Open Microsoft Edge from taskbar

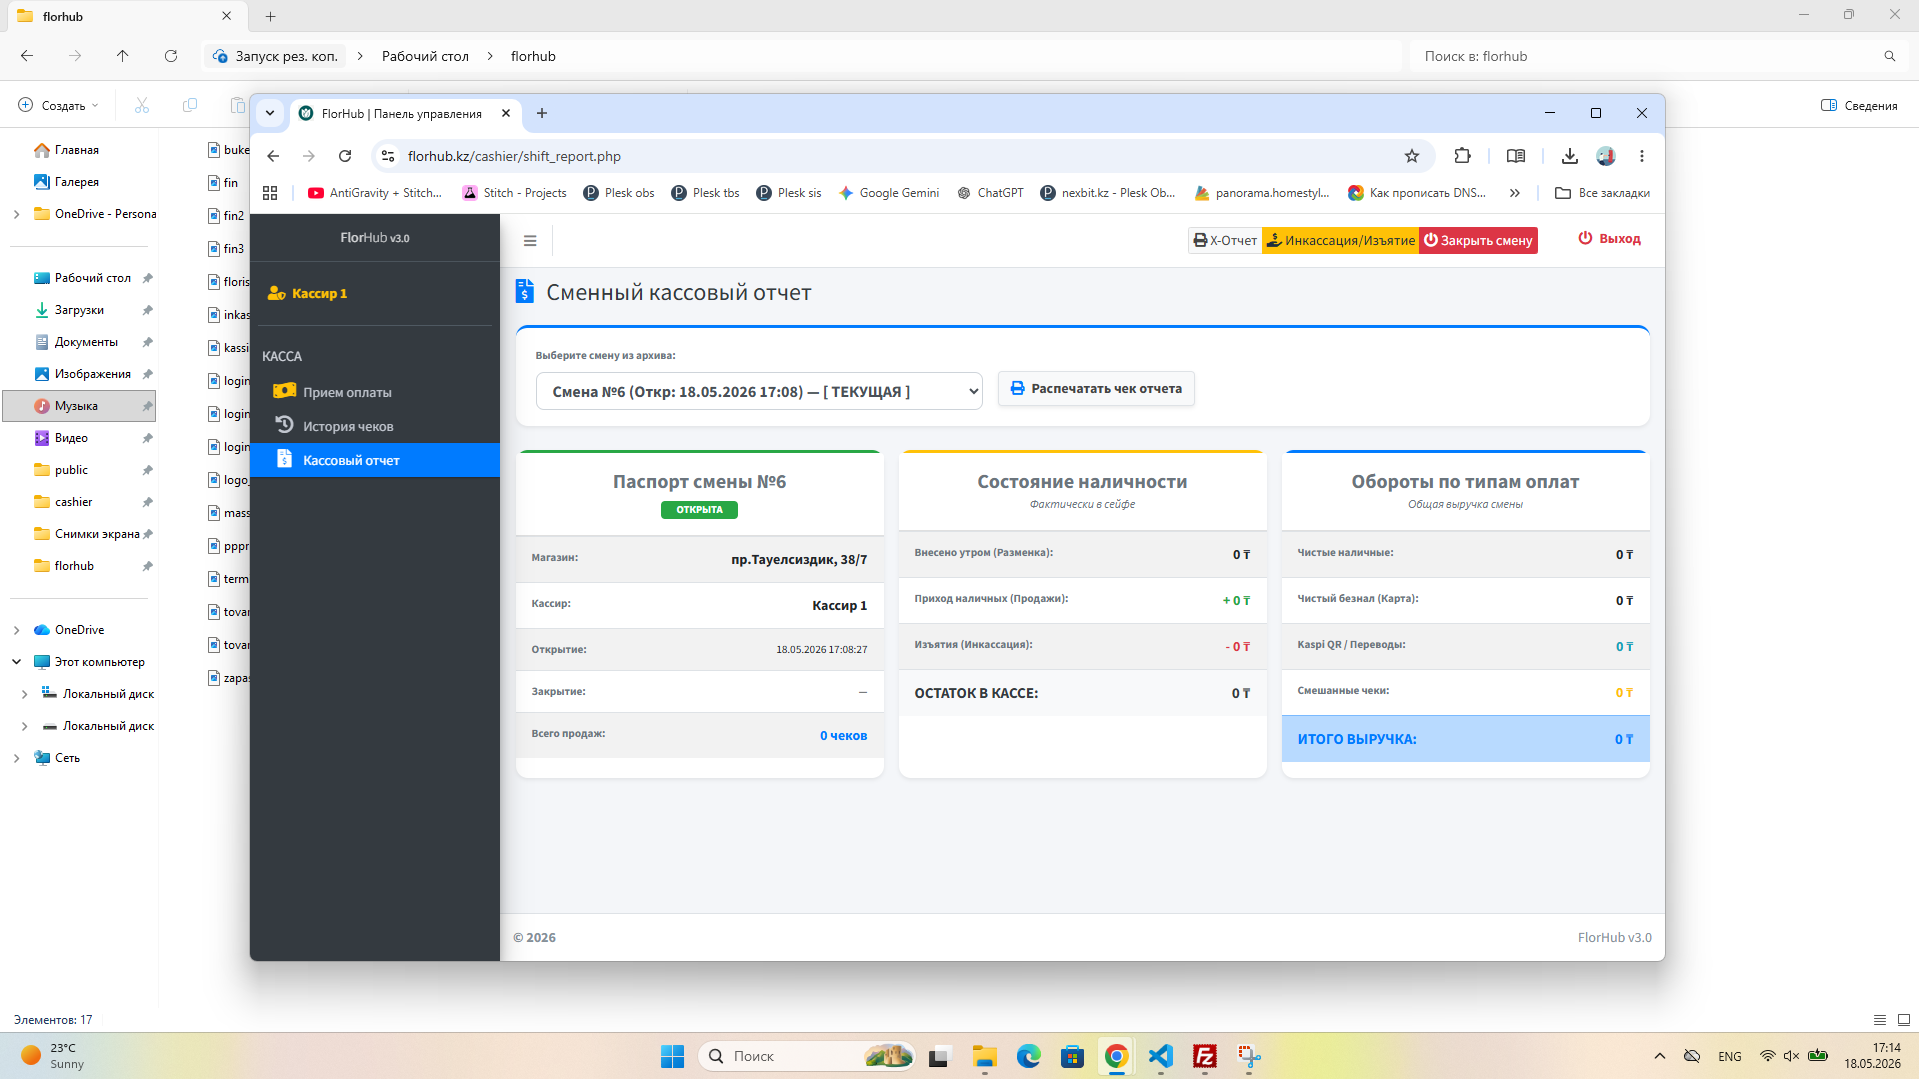1028,1056
